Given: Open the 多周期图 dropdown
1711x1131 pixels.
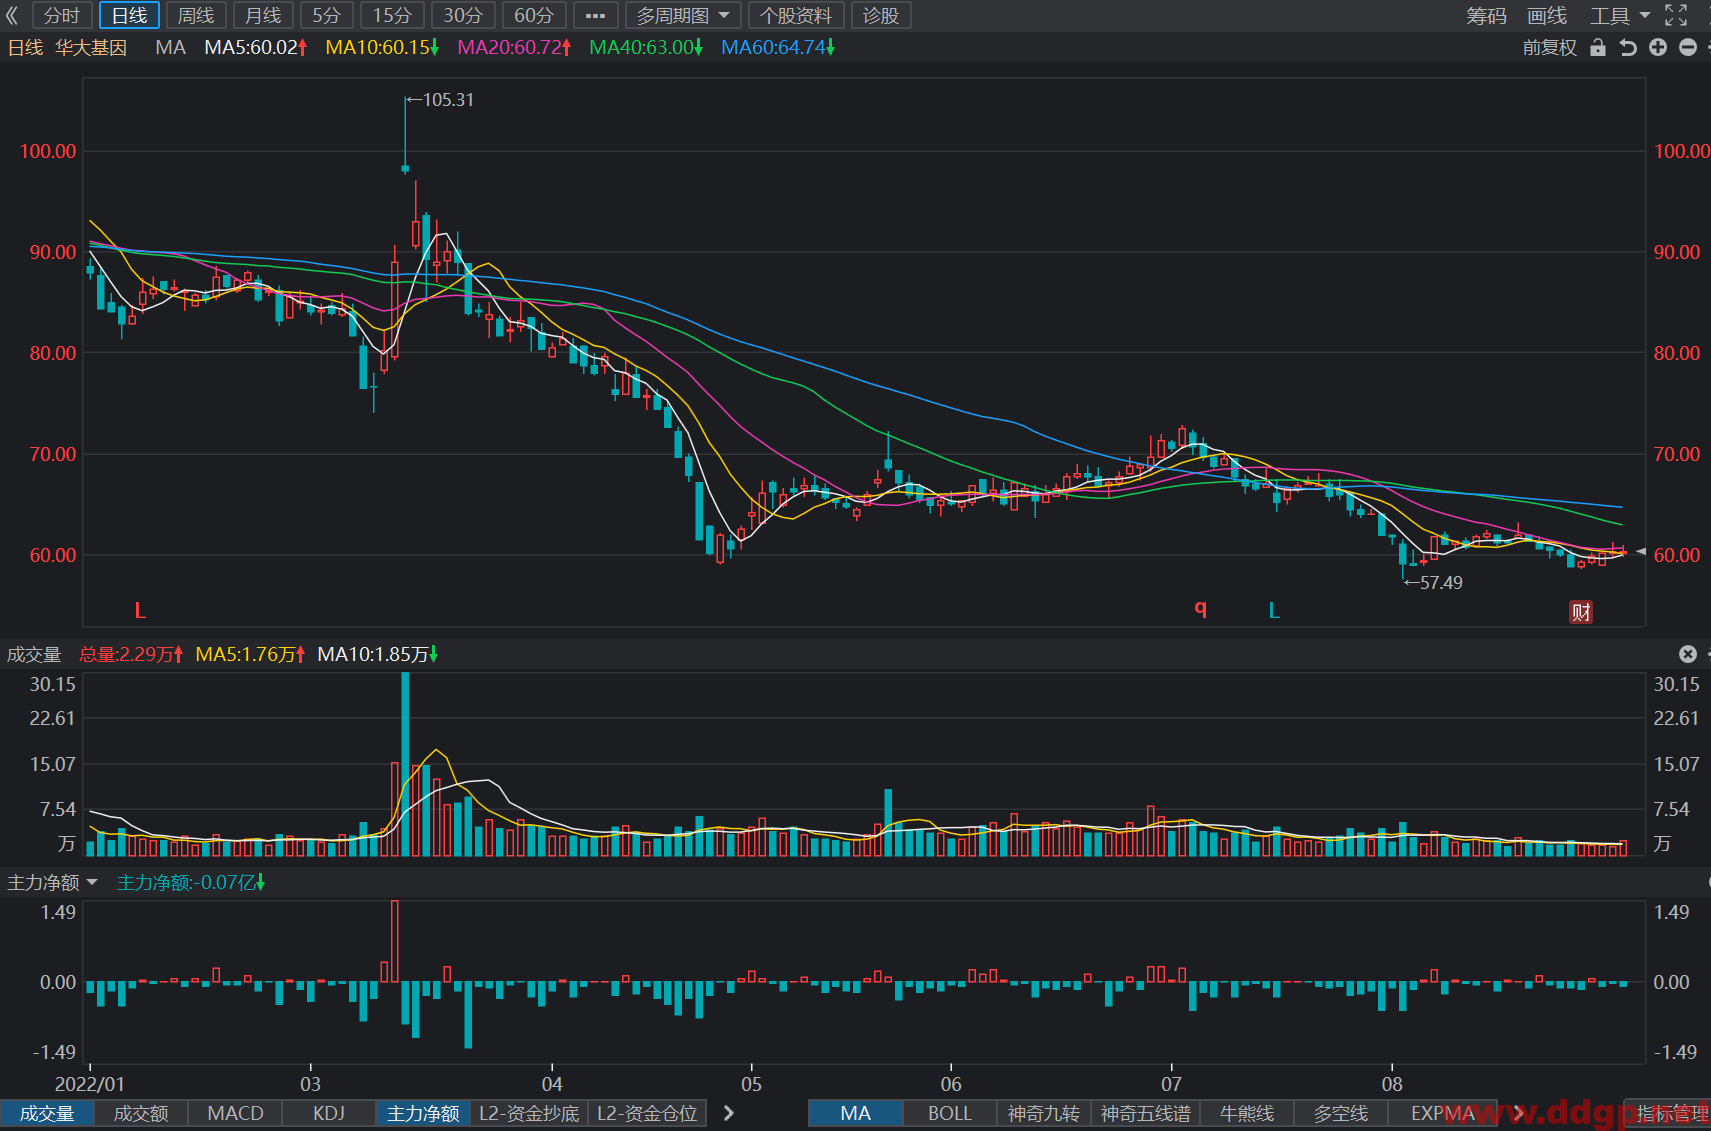Looking at the screenshot, I should pyautogui.click(x=683, y=15).
